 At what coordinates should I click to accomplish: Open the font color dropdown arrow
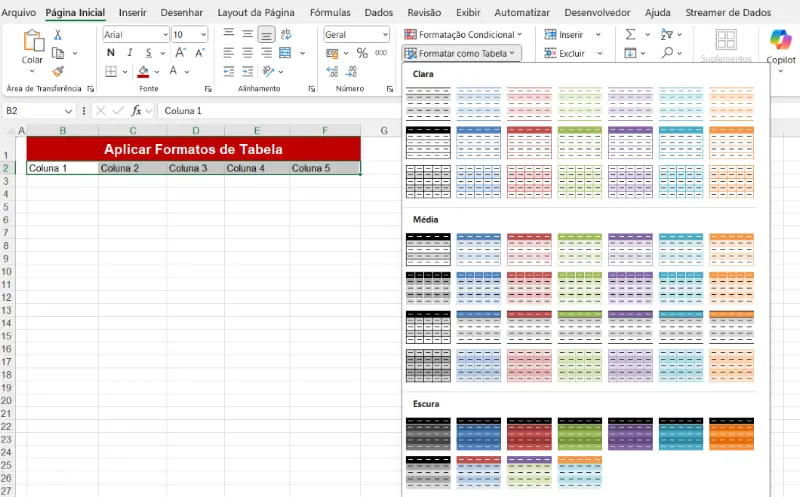[187, 72]
